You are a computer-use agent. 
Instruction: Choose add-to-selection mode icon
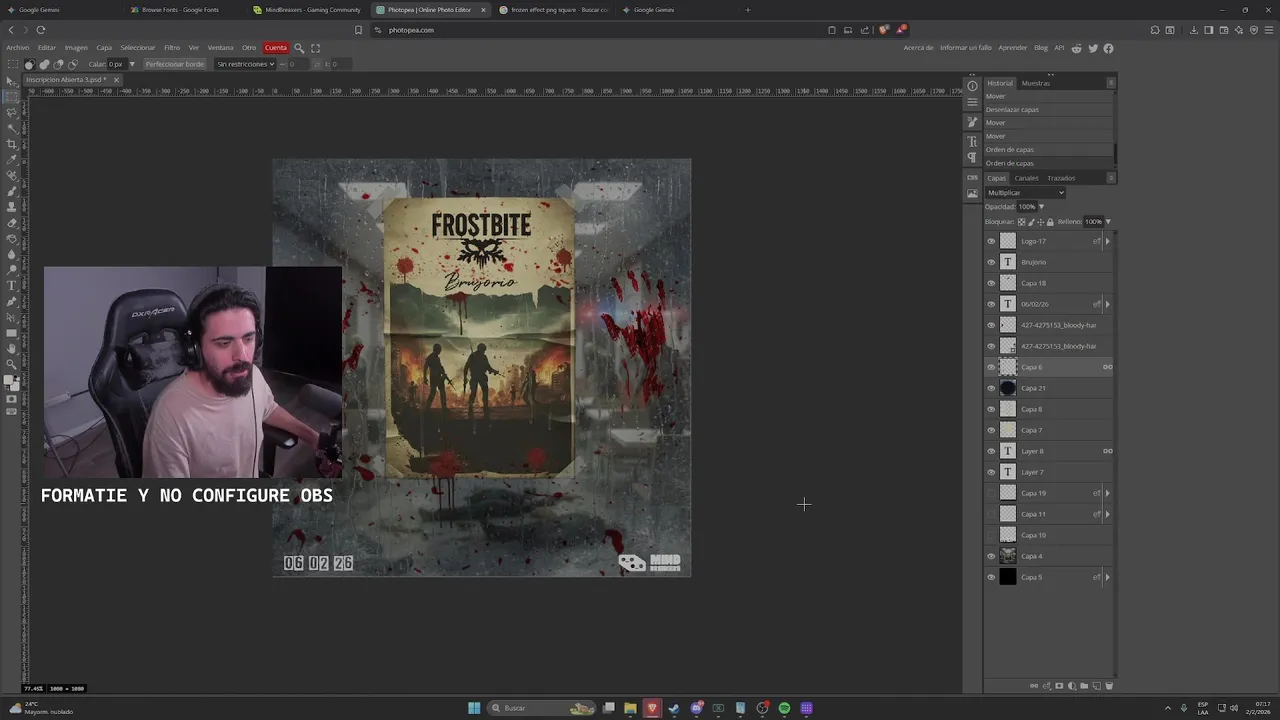43,64
